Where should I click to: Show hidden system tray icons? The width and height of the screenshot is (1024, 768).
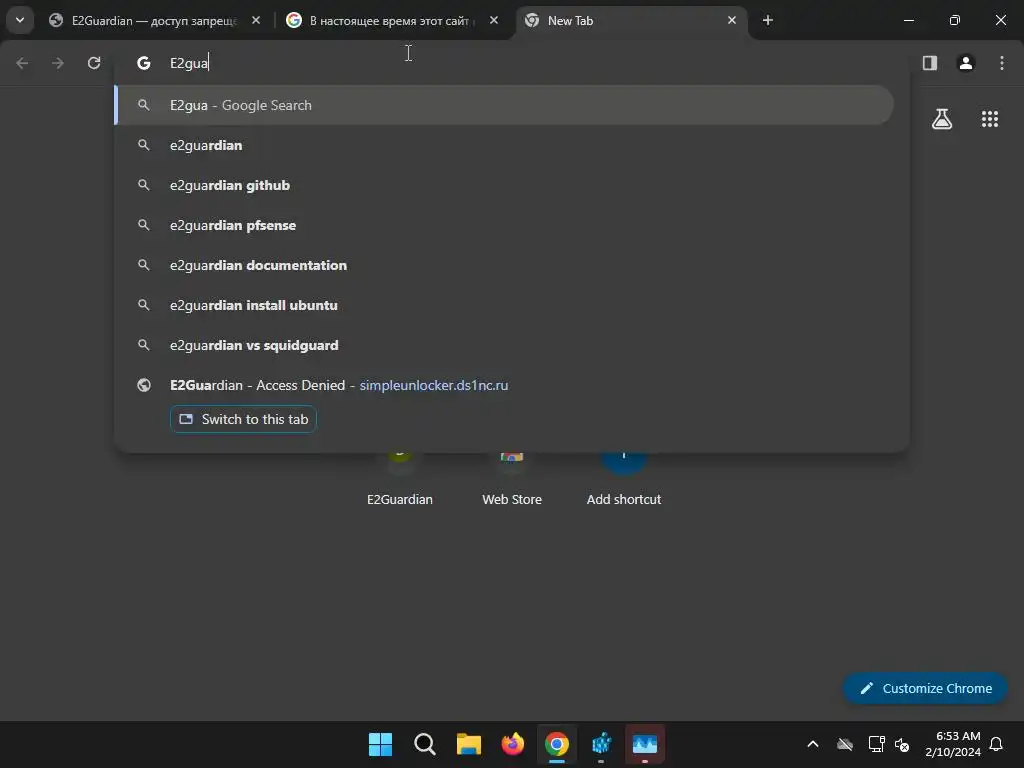[x=813, y=744]
